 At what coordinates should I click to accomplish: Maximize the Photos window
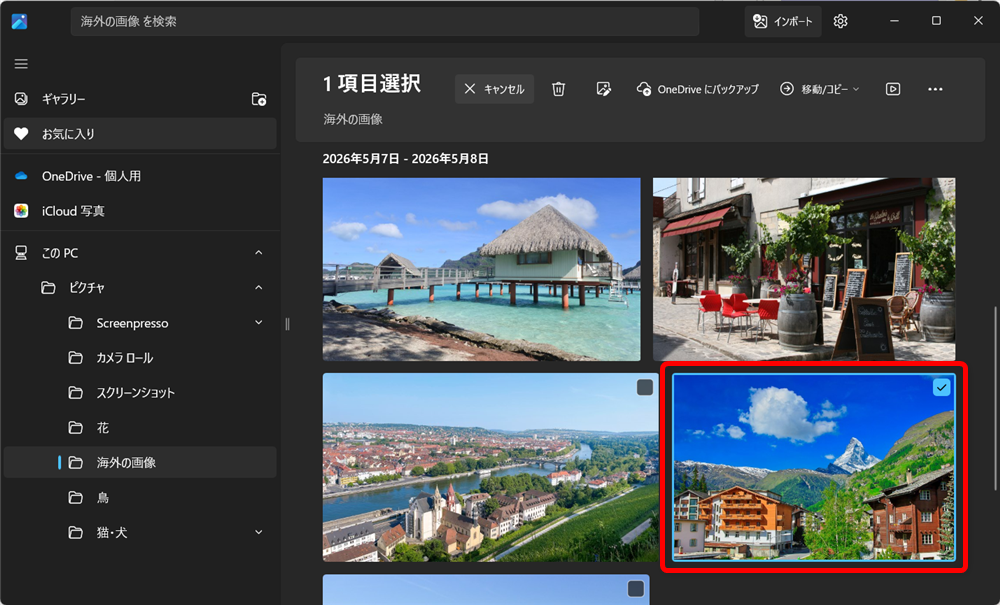point(936,21)
